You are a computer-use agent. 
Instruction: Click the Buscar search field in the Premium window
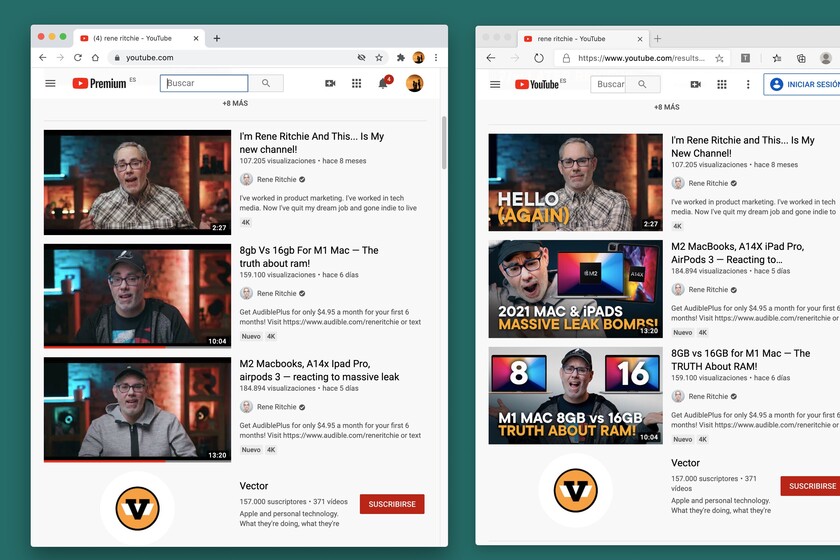204,83
